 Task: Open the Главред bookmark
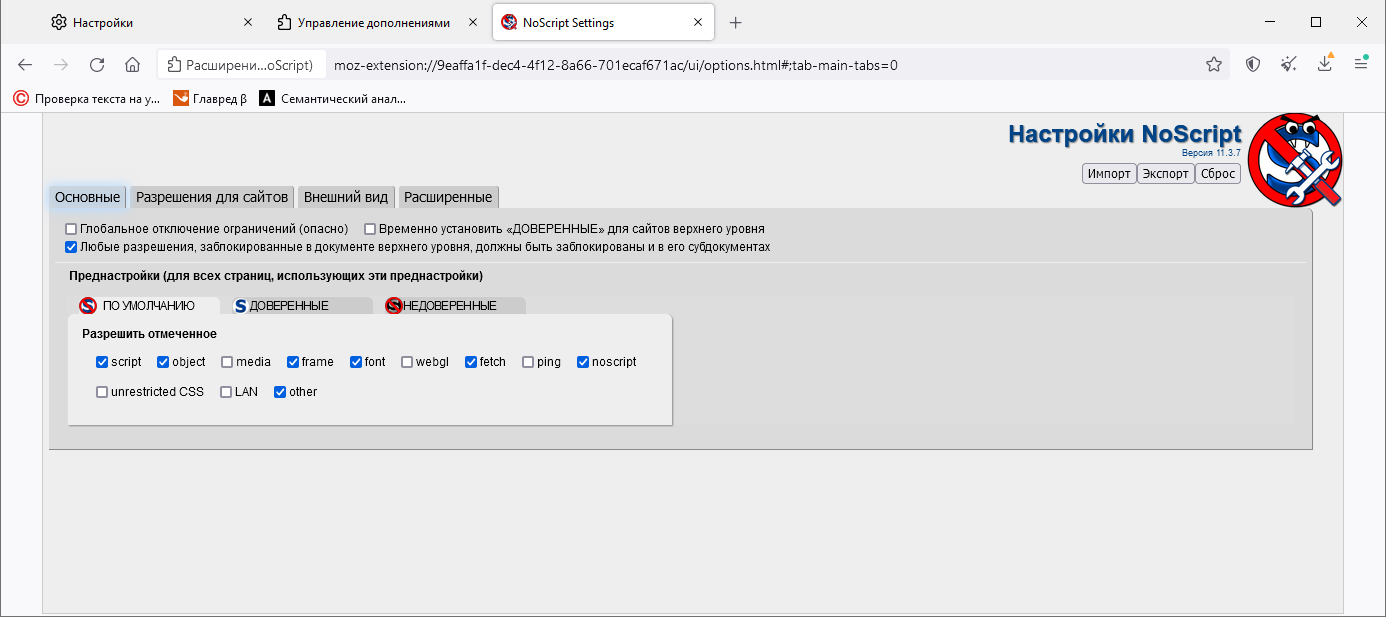coord(210,98)
